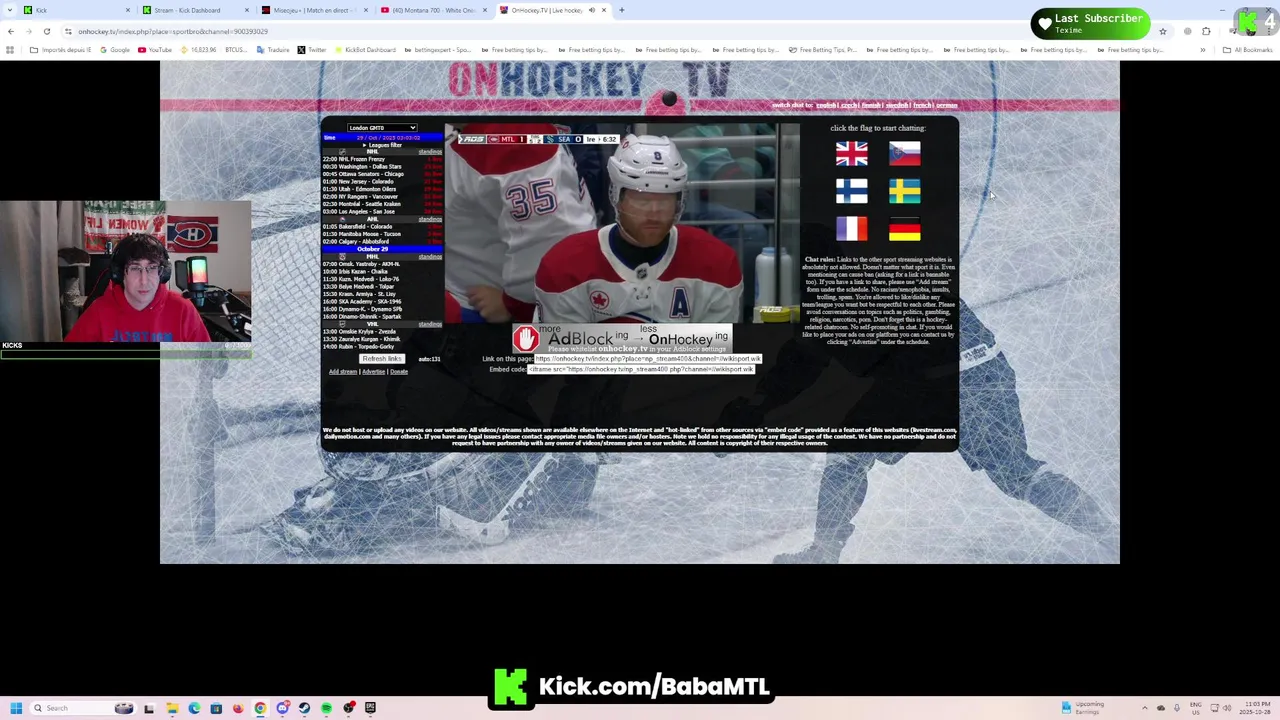Go back with the browser back arrow
Image resolution: width=1280 pixels, height=720 pixels.
point(11,31)
